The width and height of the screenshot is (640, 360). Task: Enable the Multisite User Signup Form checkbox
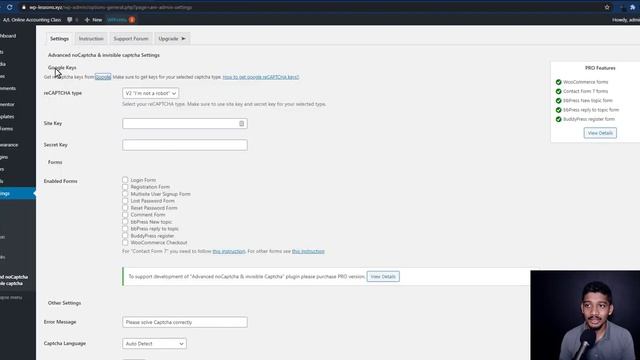(125, 194)
